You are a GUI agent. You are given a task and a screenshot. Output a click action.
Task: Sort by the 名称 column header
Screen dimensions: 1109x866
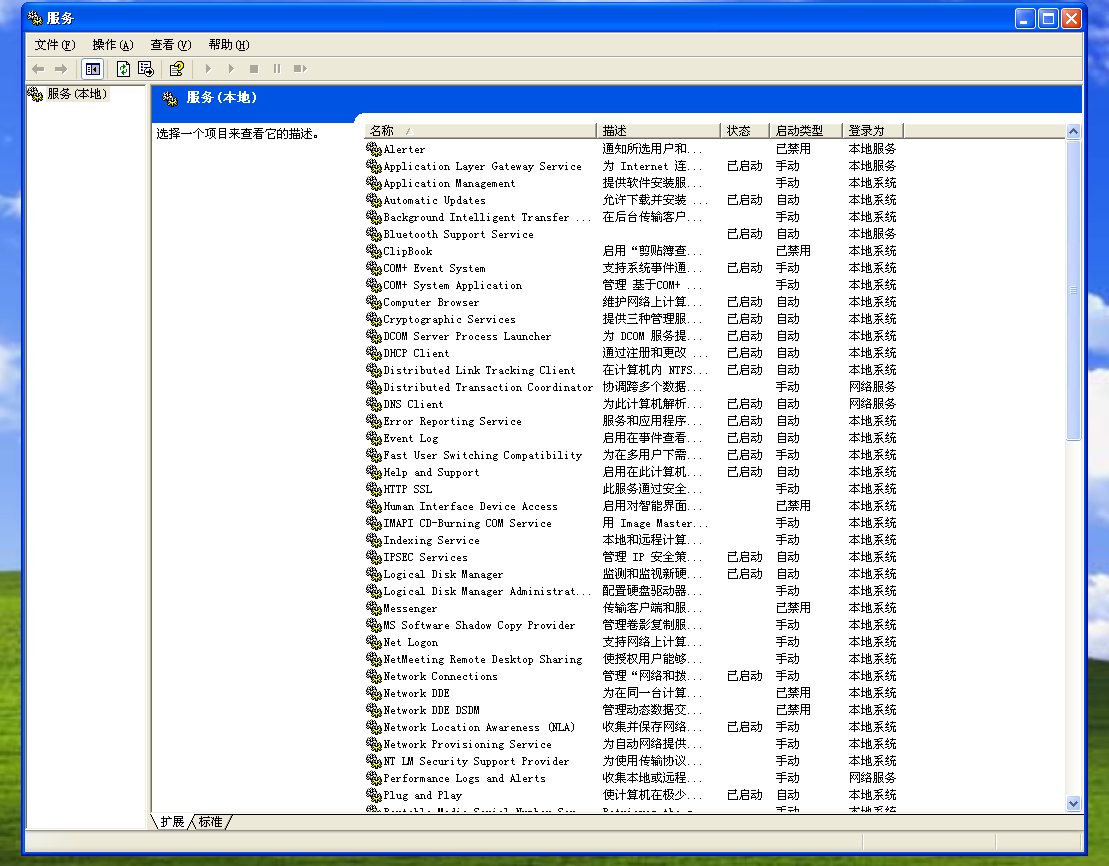pos(480,131)
